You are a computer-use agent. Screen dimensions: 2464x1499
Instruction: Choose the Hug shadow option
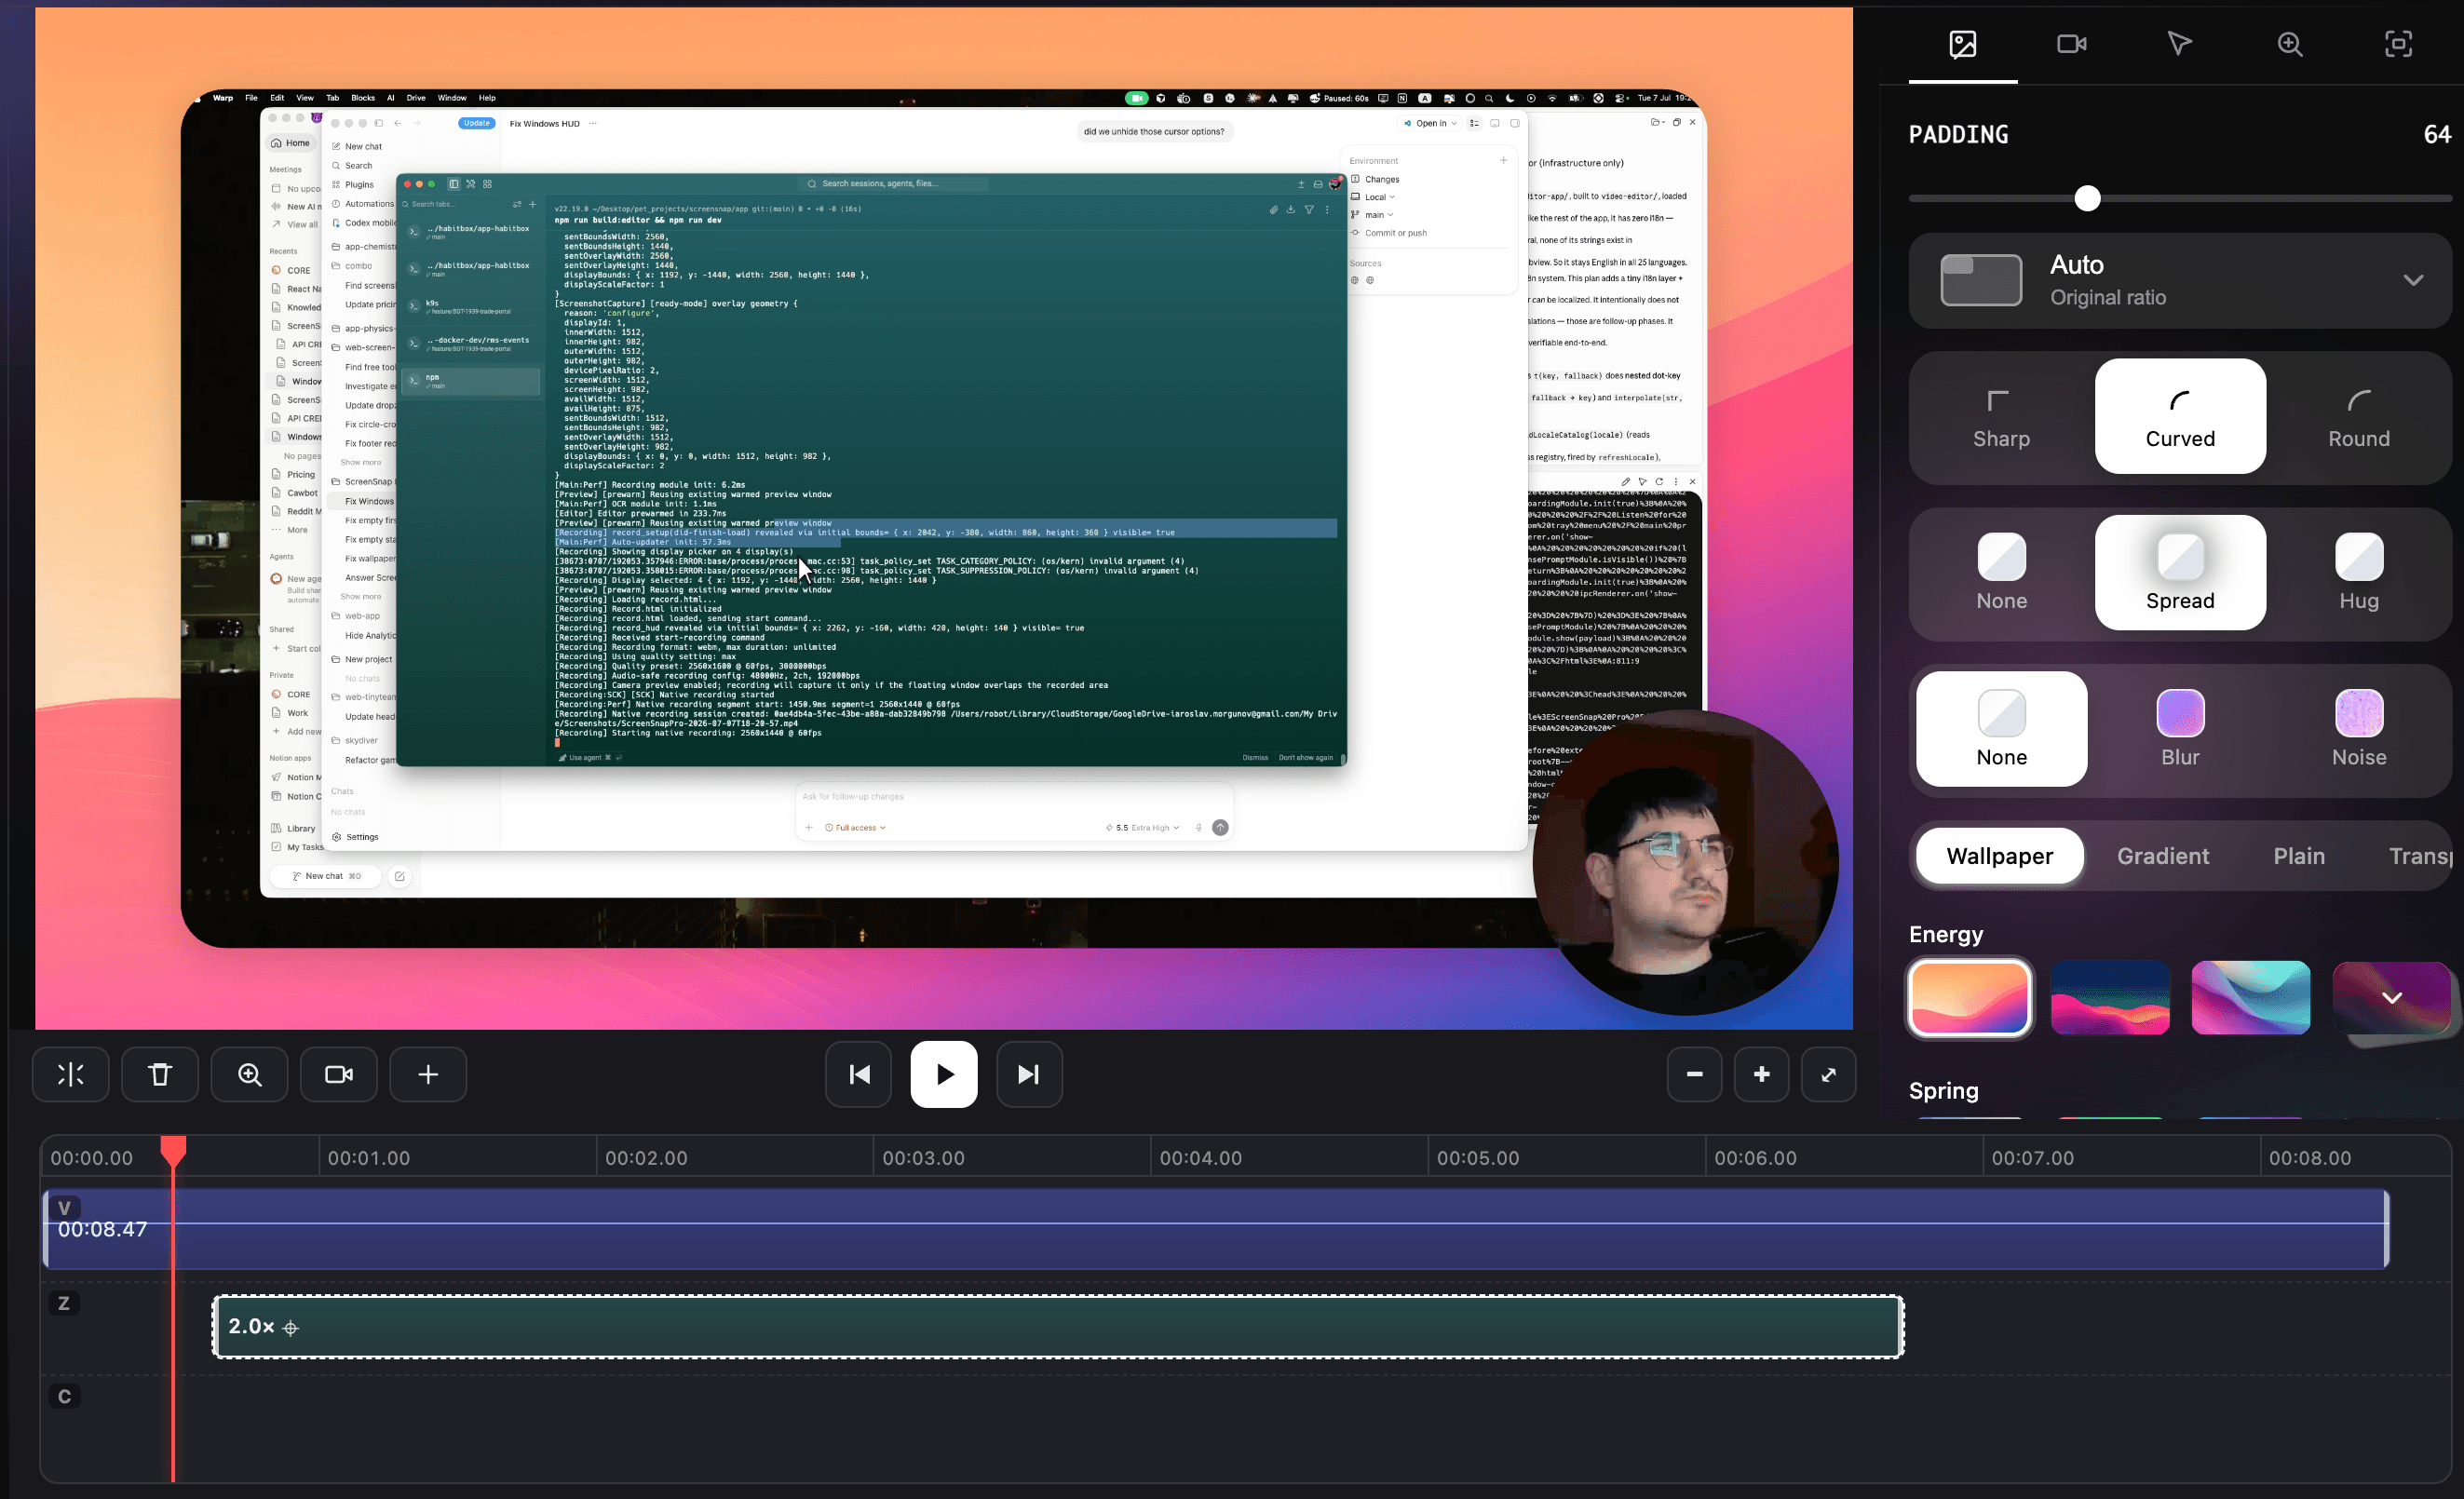click(2359, 573)
